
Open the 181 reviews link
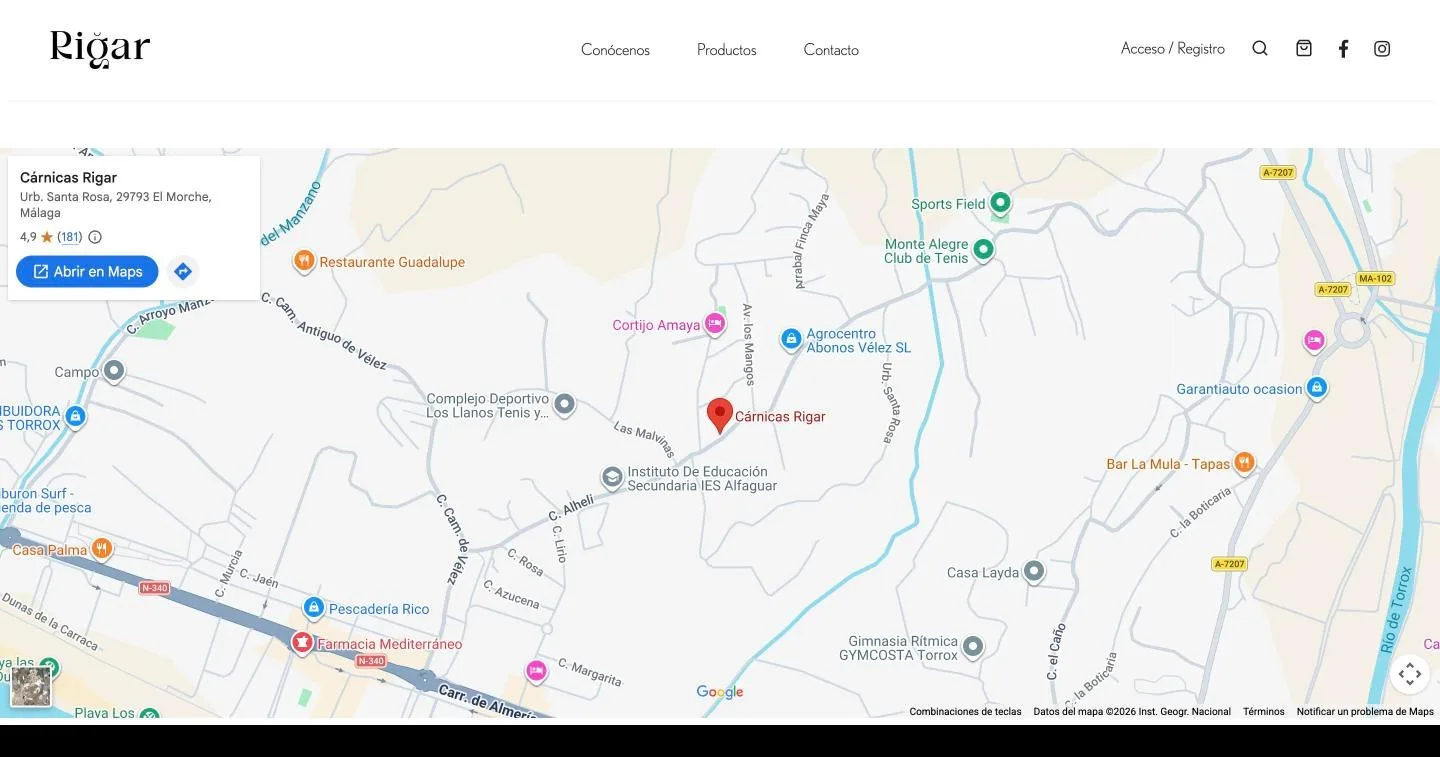70,237
